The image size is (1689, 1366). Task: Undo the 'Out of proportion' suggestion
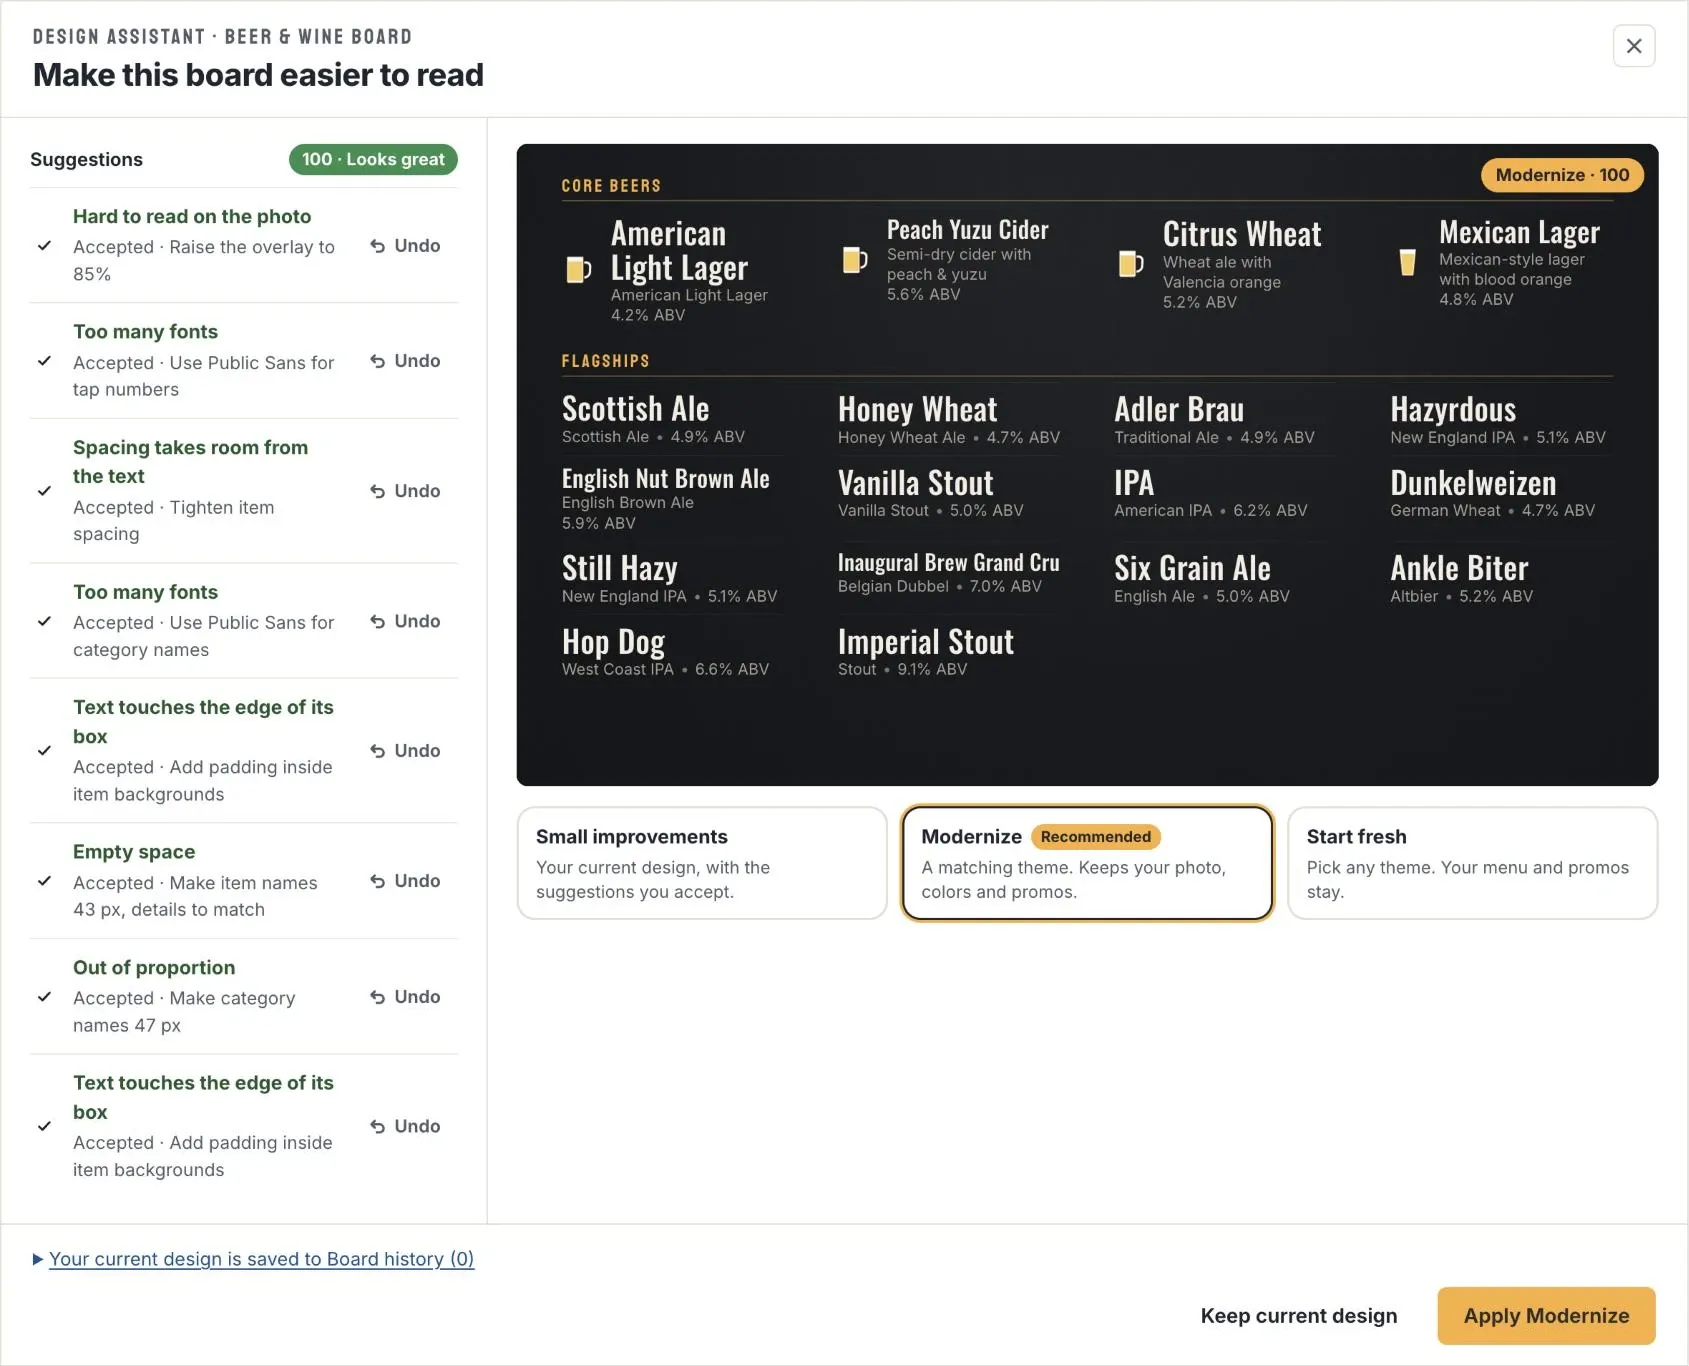tap(405, 997)
